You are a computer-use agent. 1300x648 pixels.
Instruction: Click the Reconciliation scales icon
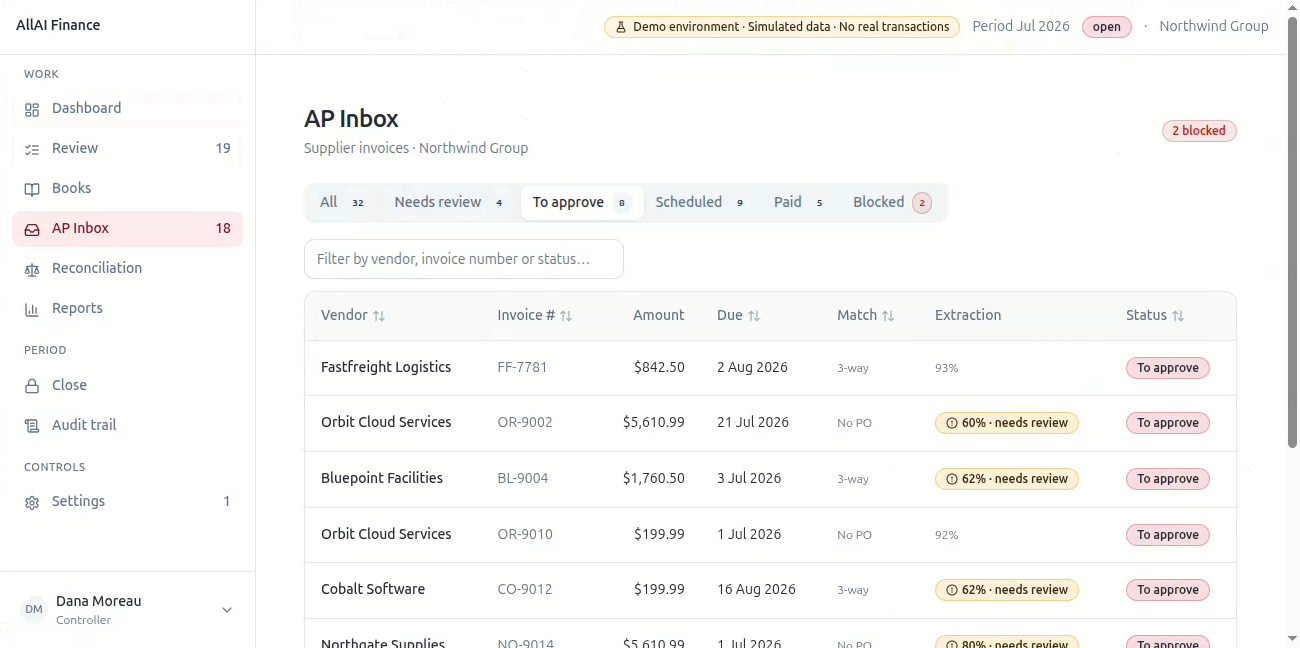pos(32,269)
